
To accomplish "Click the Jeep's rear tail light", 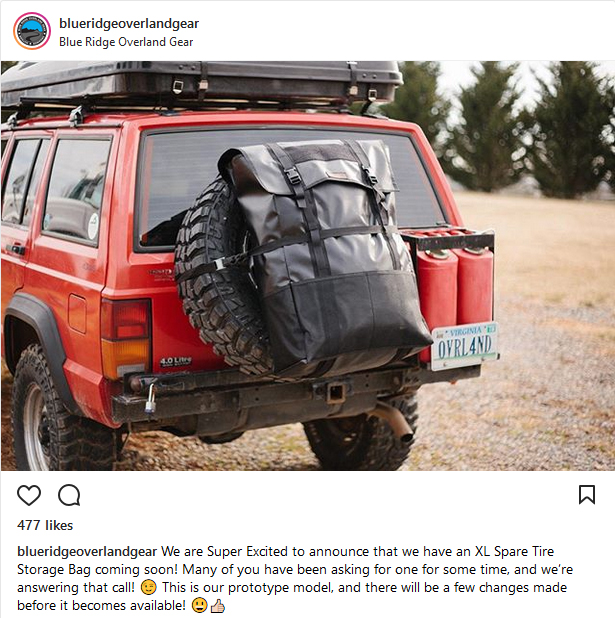I will point(126,338).
